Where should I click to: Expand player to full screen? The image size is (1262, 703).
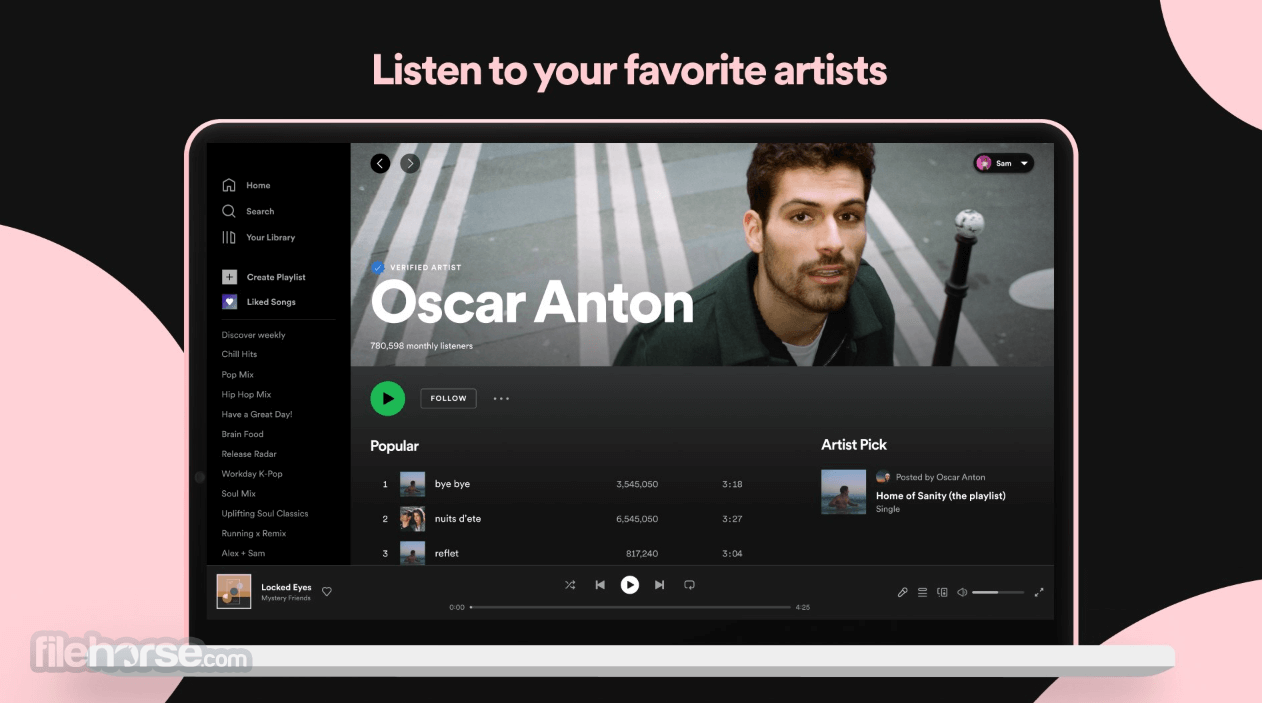tap(1039, 592)
